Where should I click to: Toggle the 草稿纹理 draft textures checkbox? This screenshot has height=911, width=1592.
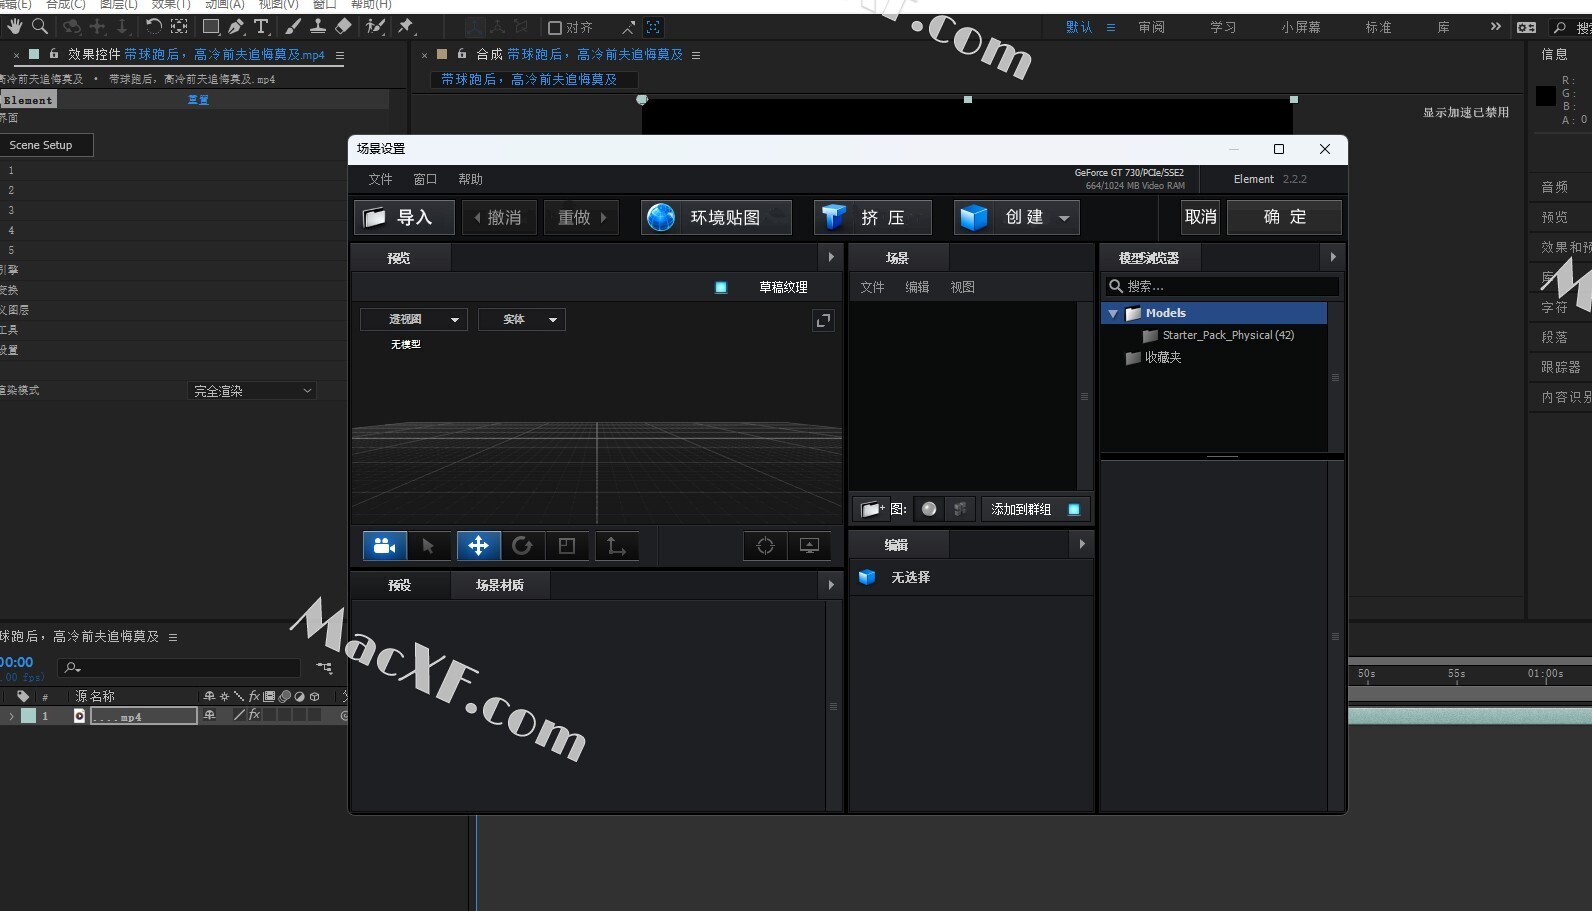[x=721, y=287]
